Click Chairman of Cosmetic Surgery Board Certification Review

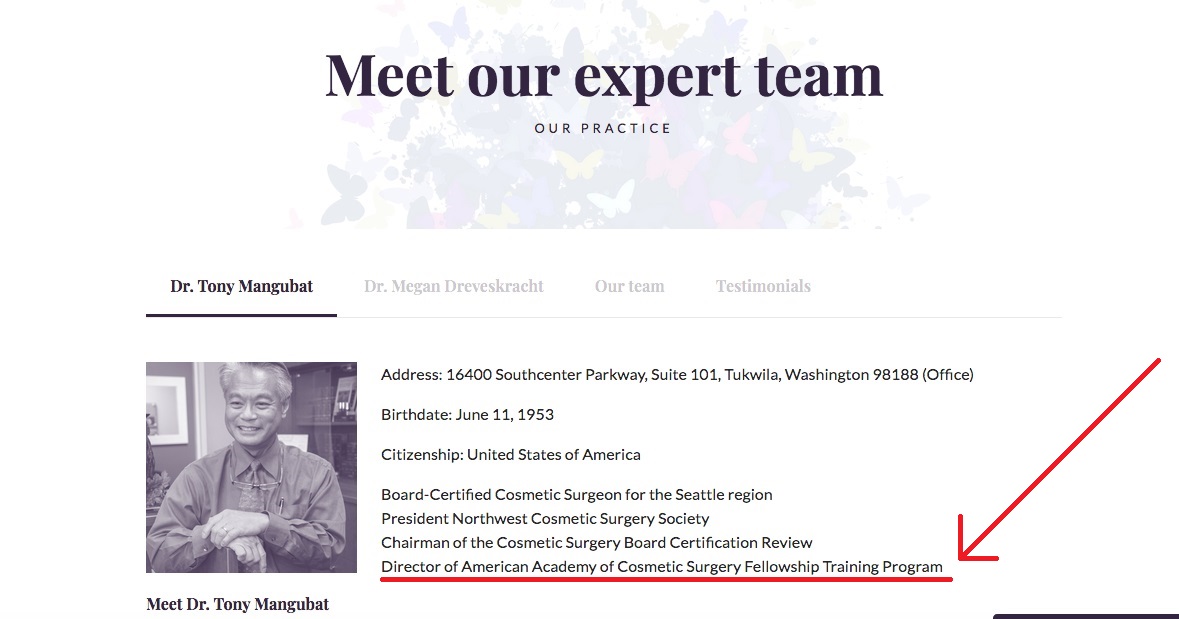tap(596, 542)
